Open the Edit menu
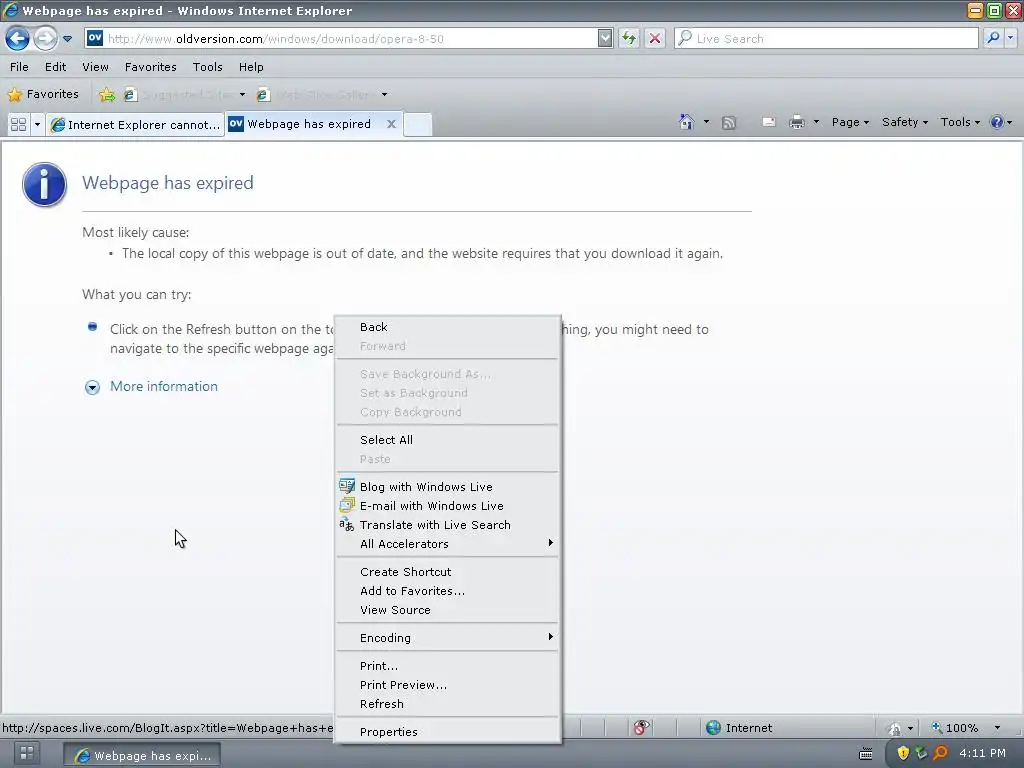Screen dimensions: 1024x768 tap(56, 67)
